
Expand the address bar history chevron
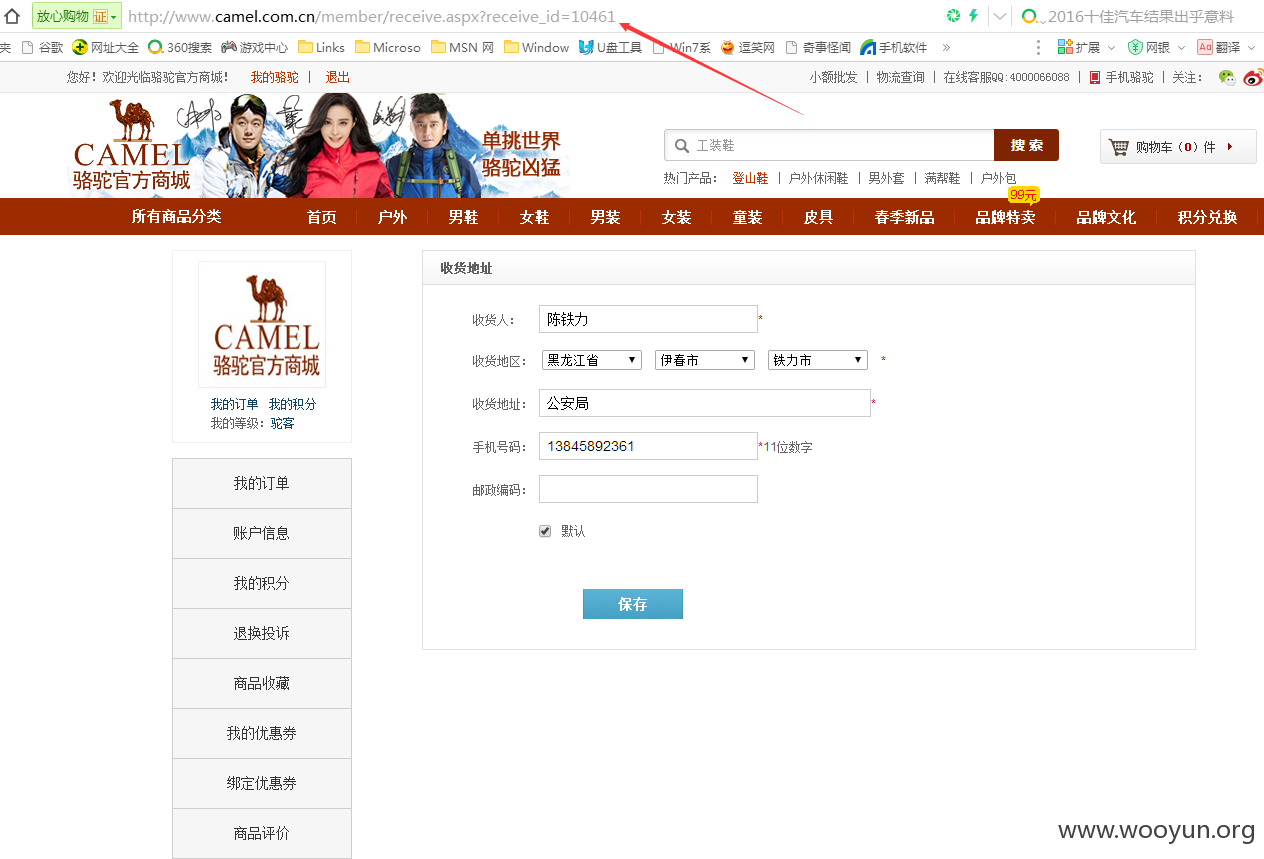click(x=1000, y=17)
